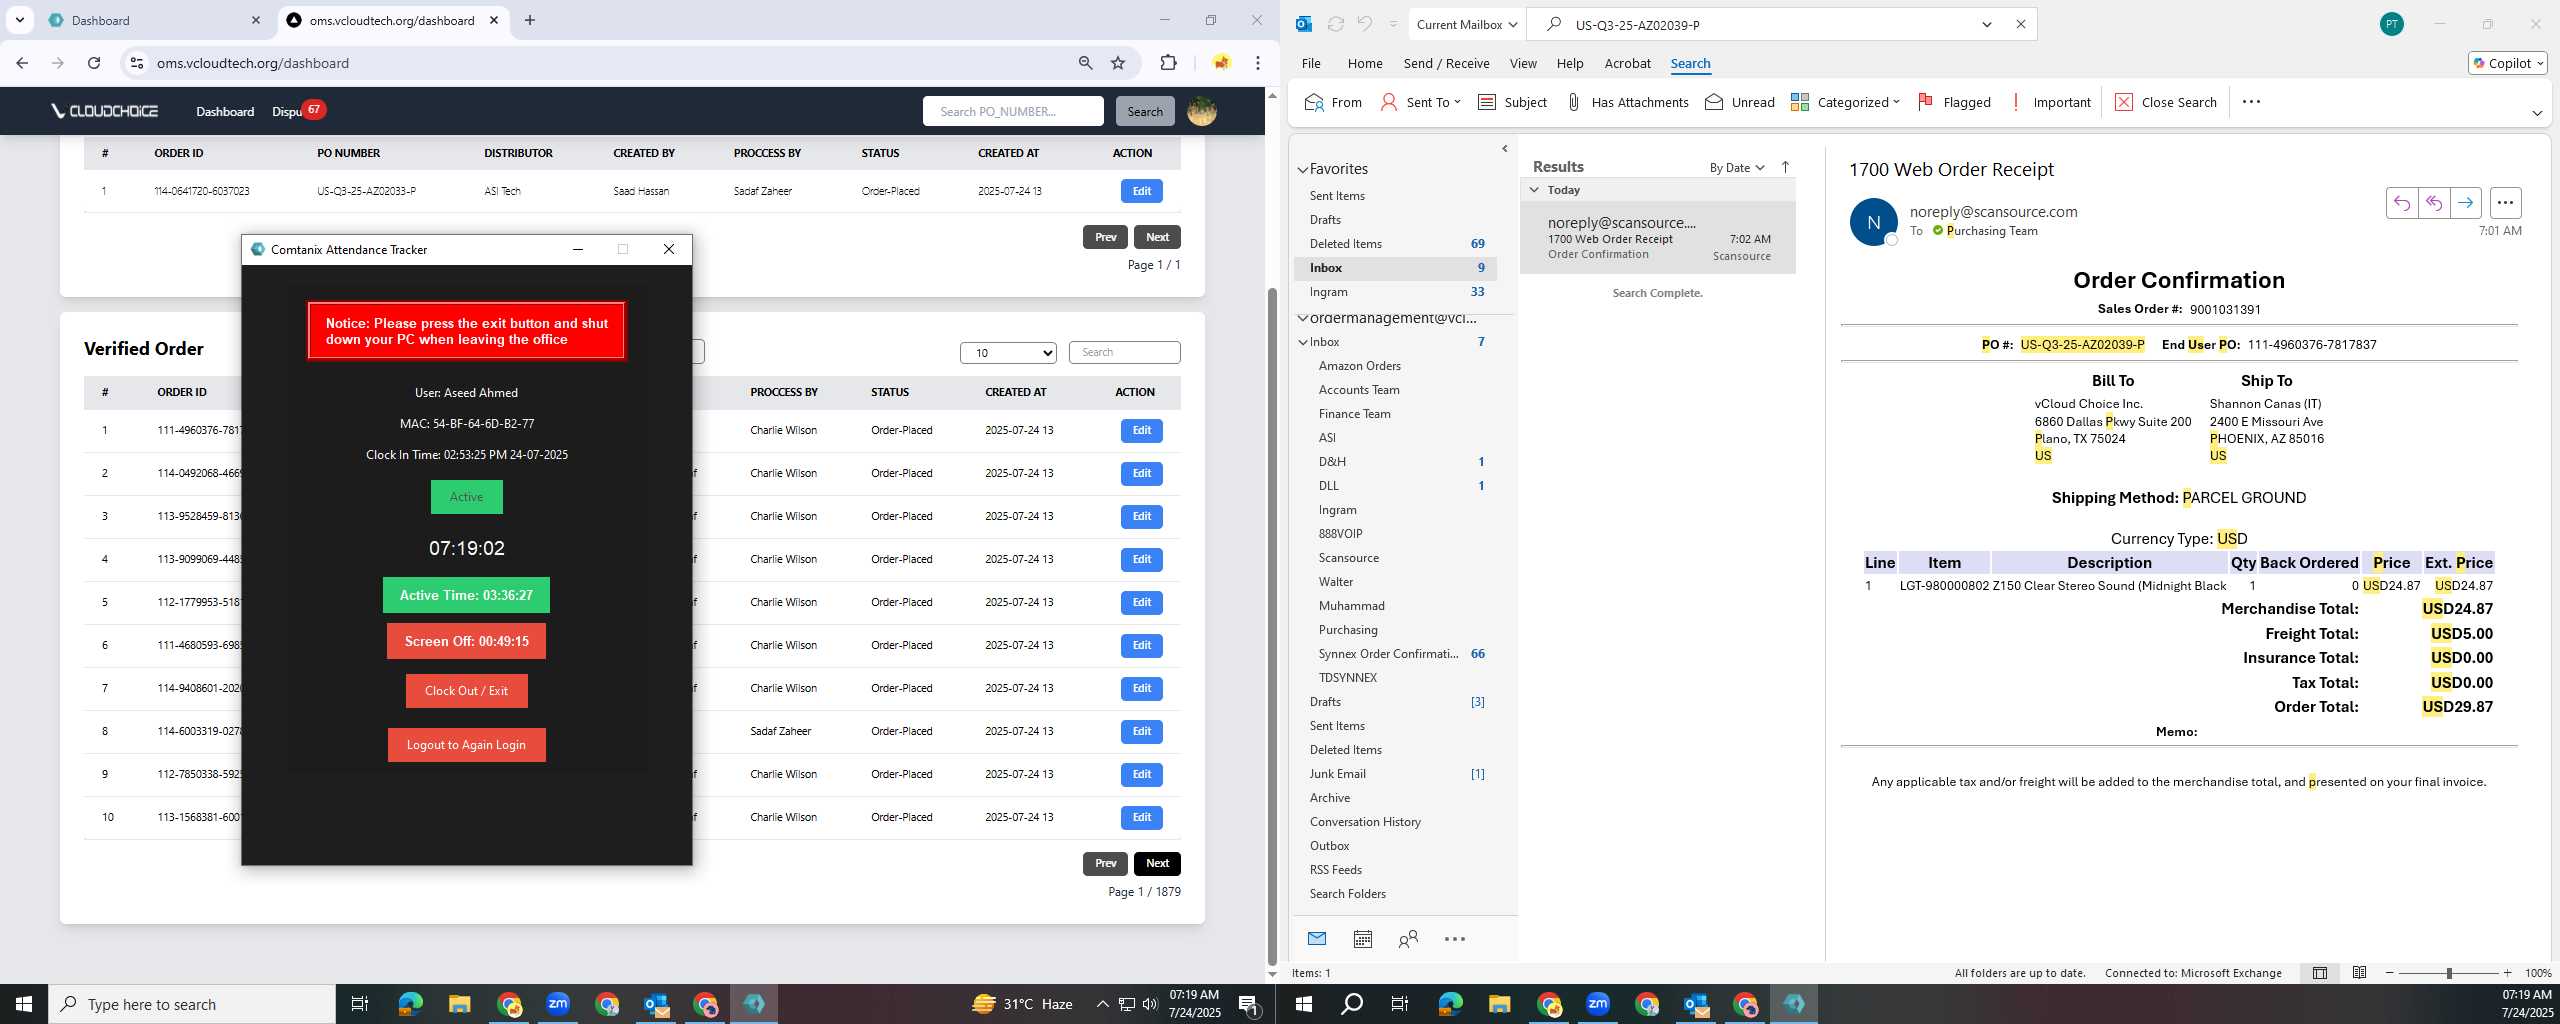Open Synnex Order Confirmation folder
The image size is (2560, 1024).
point(1388,654)
